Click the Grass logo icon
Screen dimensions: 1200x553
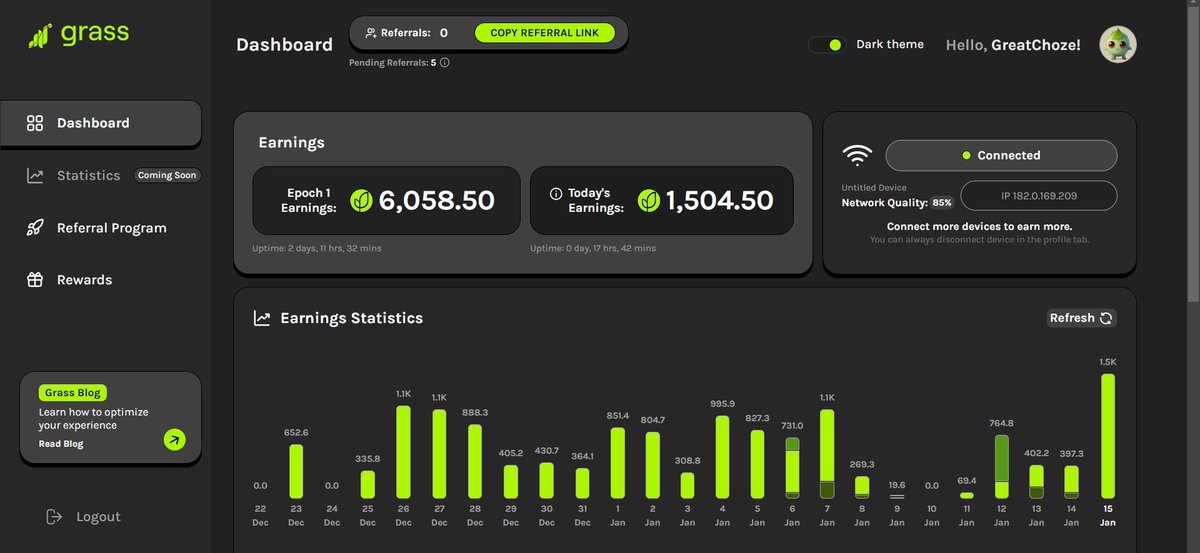[x=40, y=37]
